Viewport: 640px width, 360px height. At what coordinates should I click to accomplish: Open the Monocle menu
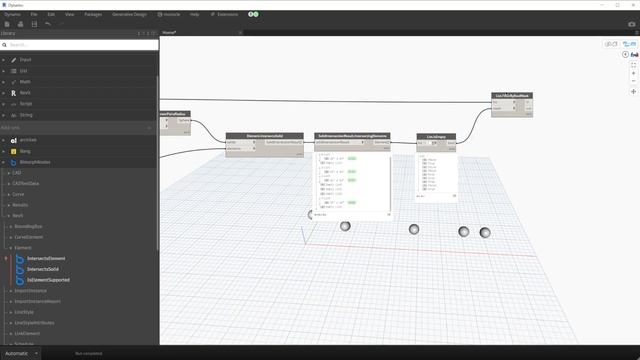tap(169, 14)
